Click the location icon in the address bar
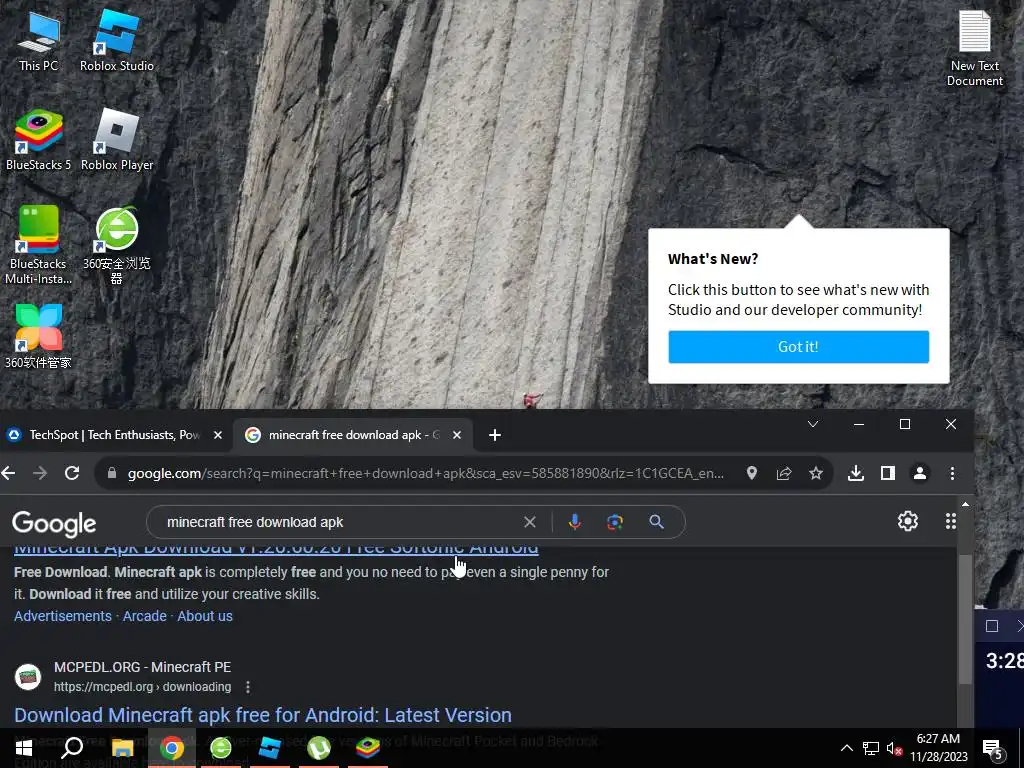 click(x=752, y=473)
